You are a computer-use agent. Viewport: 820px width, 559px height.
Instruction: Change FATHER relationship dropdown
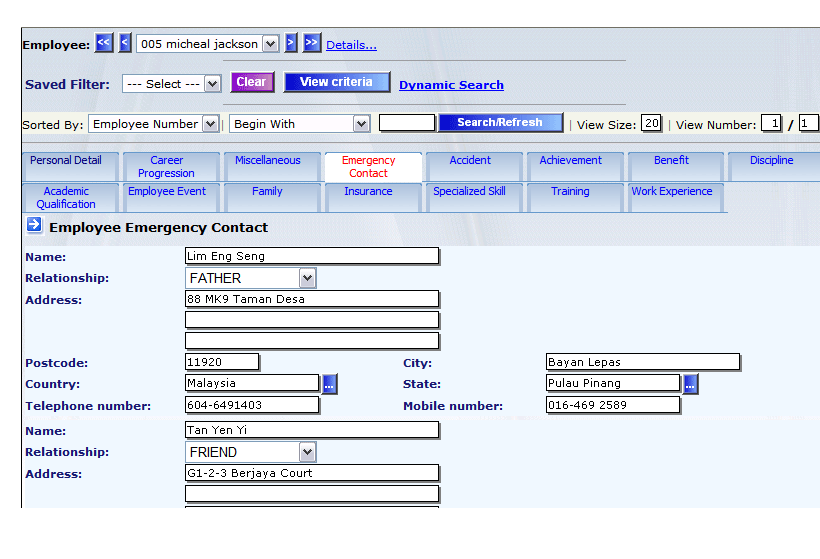point(307,278)
